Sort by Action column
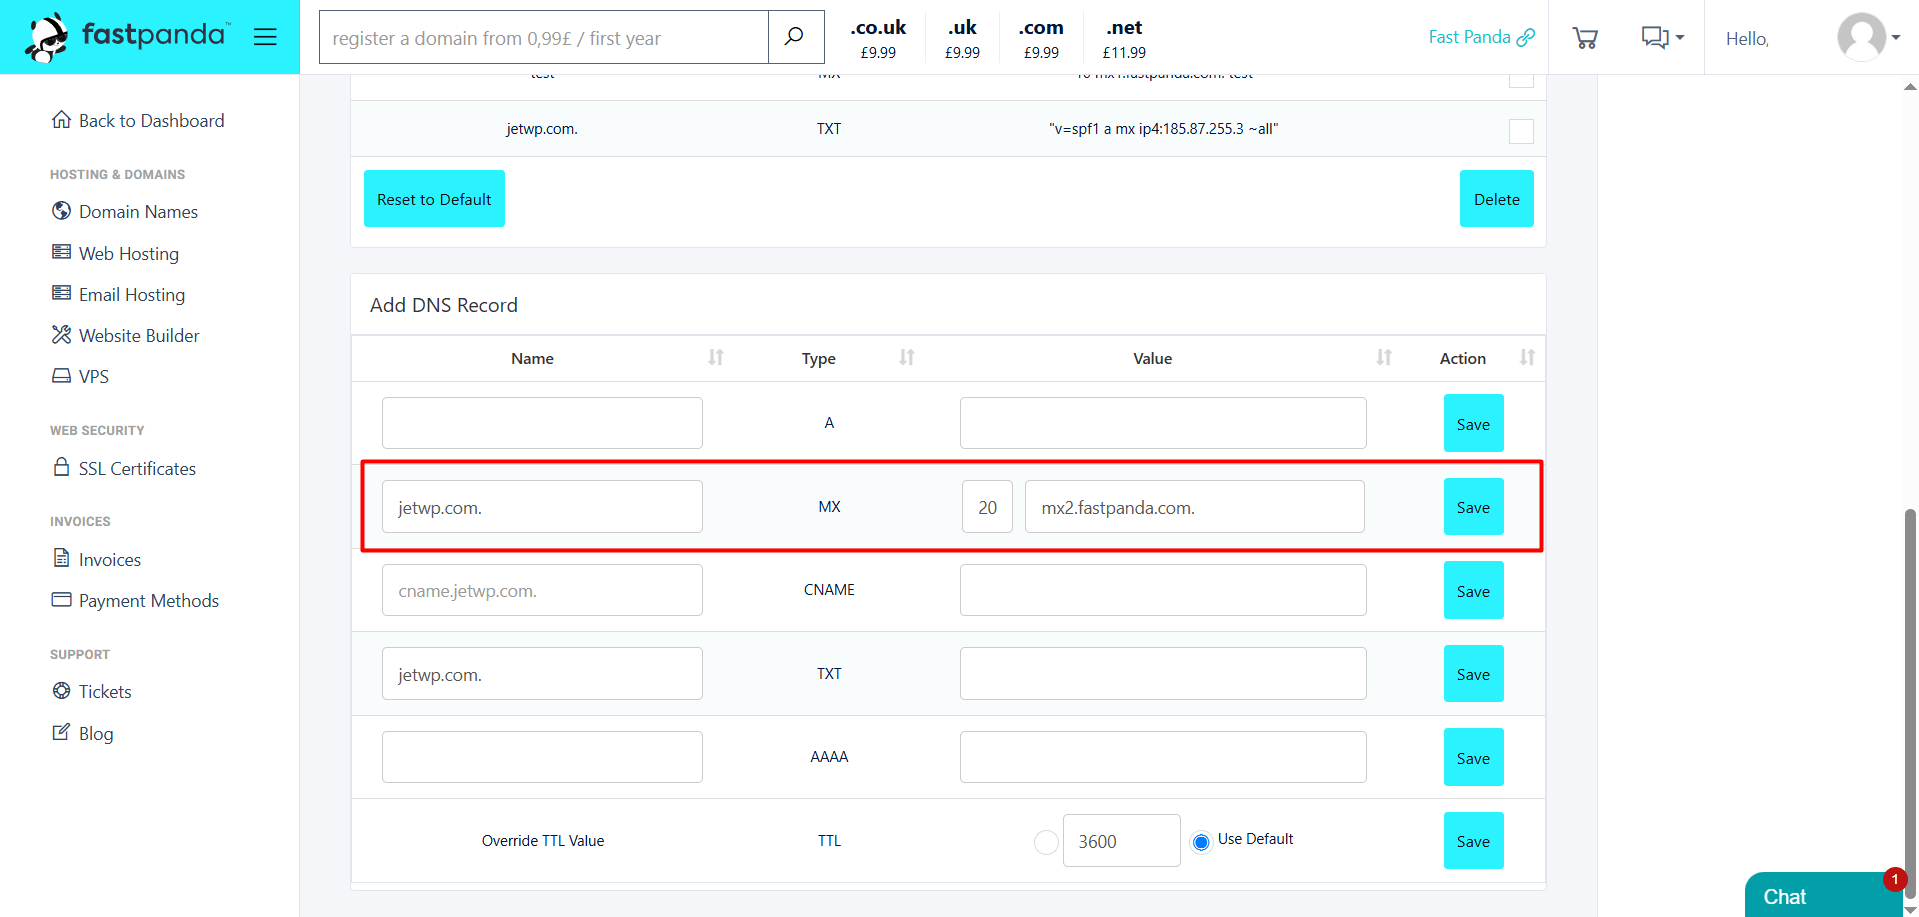Viewport: 1919px width, 917px height. (x=1526, y=357)
